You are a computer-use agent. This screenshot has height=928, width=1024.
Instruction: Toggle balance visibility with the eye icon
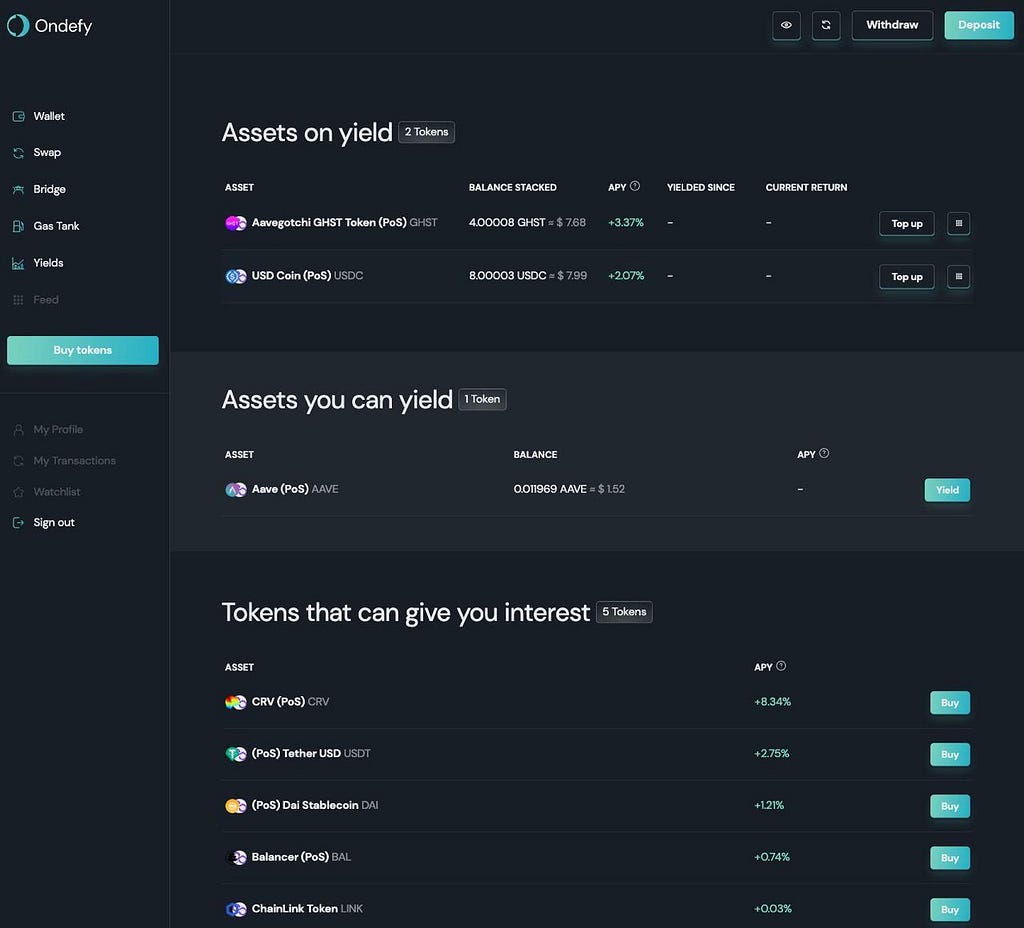(786, 25)
